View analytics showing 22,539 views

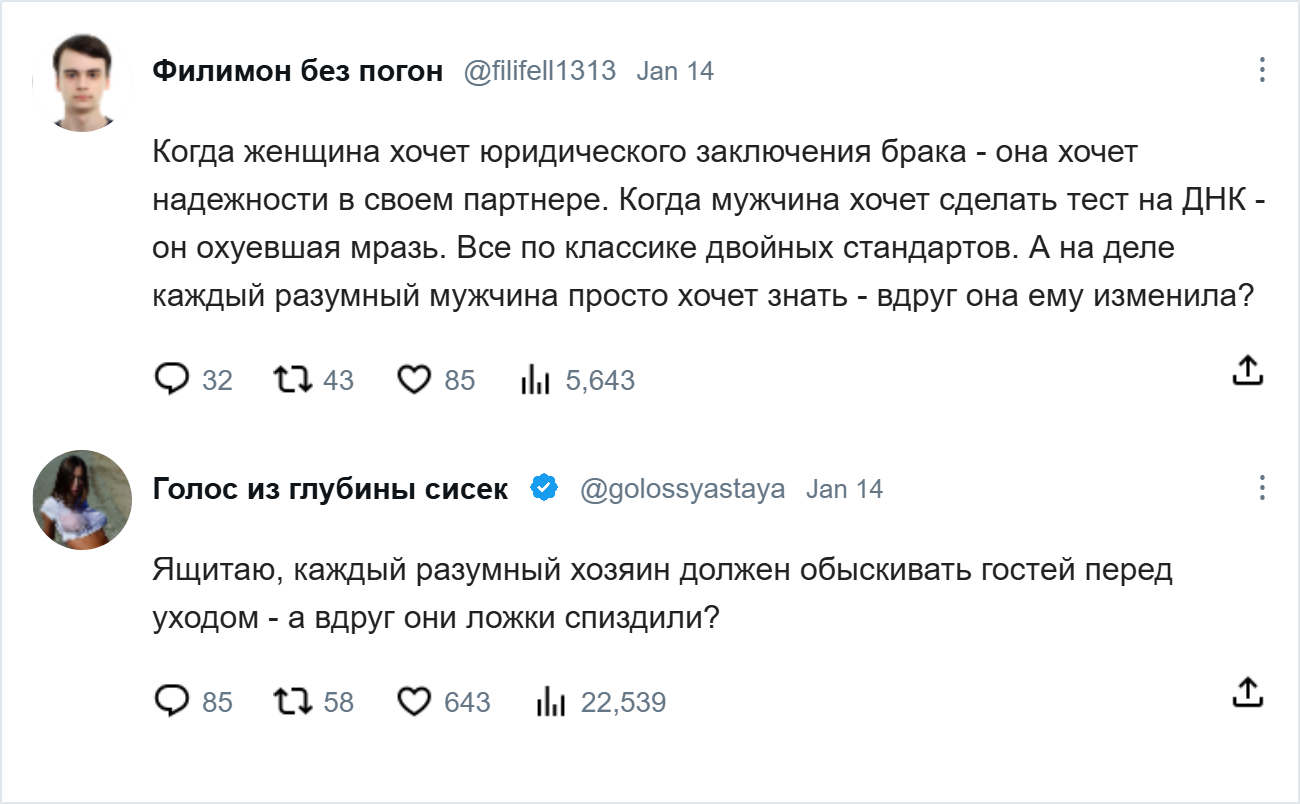552,701
